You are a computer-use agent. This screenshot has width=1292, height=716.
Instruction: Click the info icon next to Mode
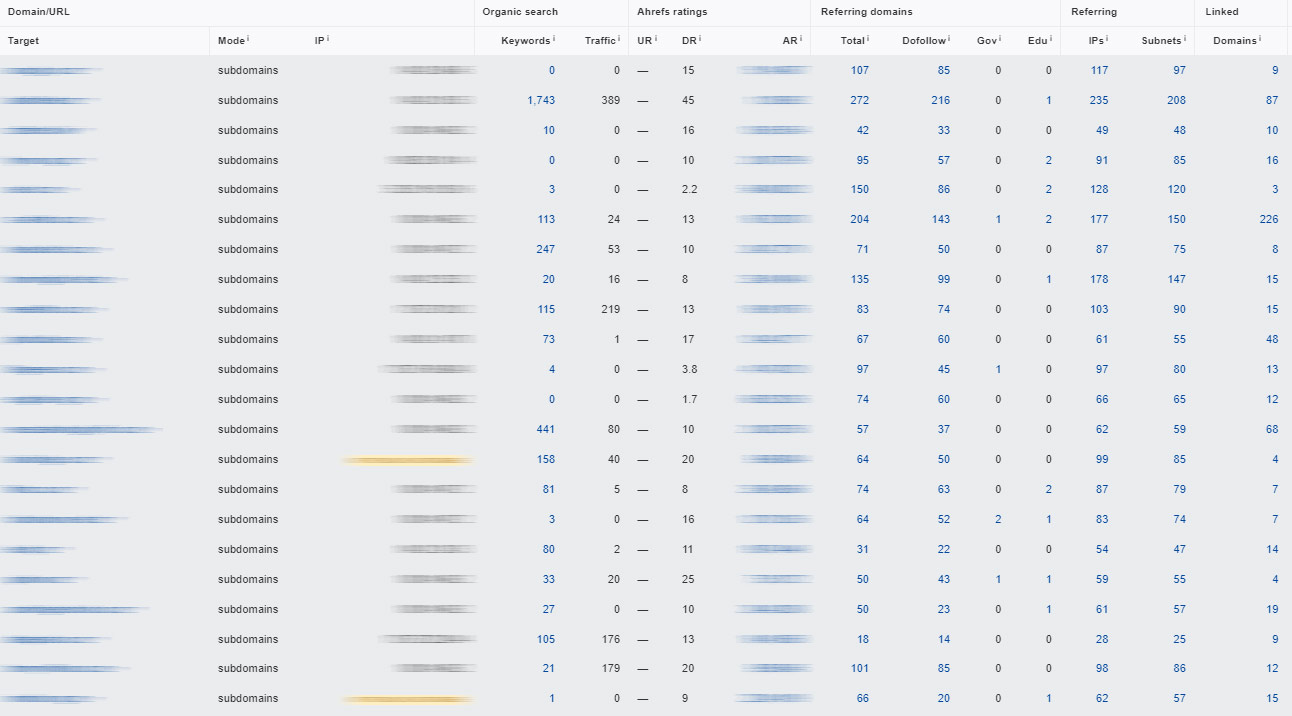(248, 39)
